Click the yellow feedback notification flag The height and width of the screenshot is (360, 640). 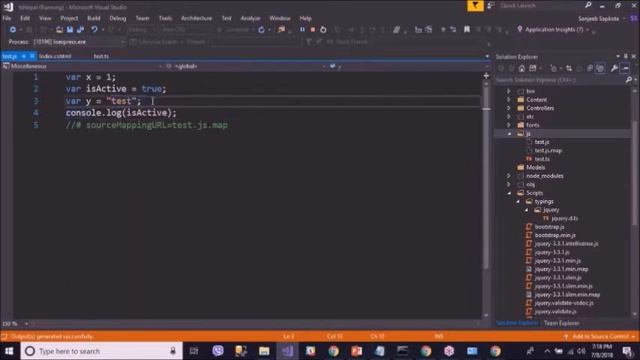pyautogui.click(x=475, y=6)
